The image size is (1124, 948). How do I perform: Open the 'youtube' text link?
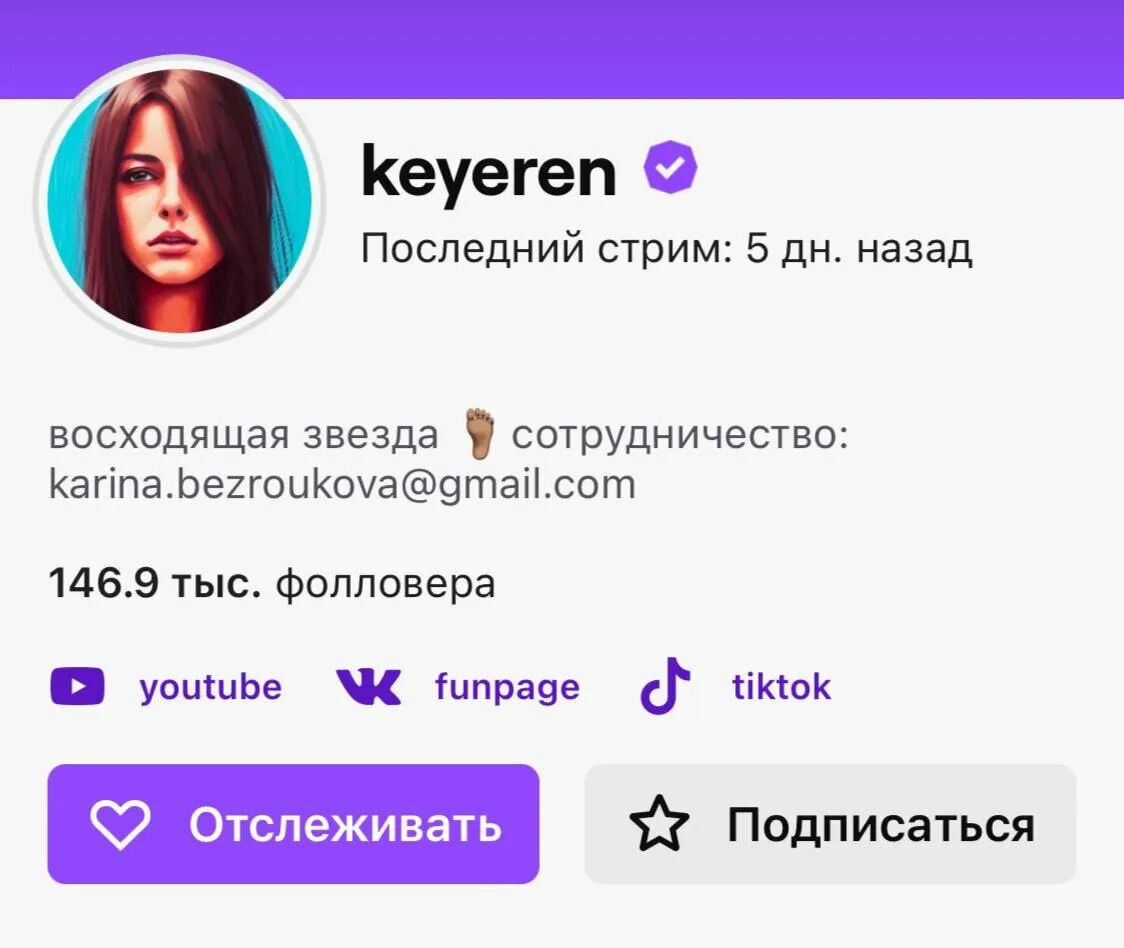point(210,687)
